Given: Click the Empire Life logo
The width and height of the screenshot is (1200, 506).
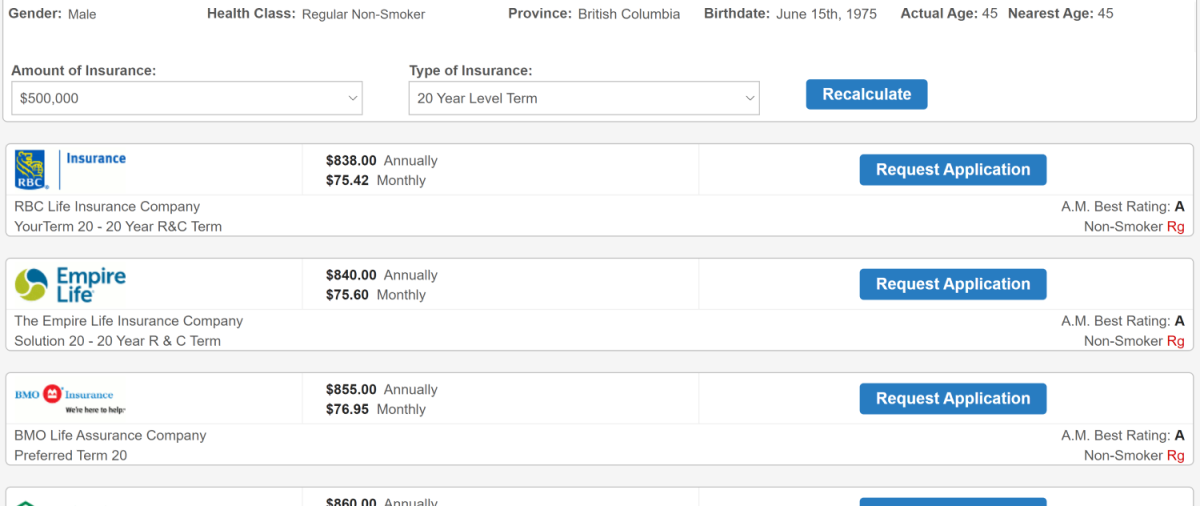Looking at the screenshot, I should (x=71, y=284).
